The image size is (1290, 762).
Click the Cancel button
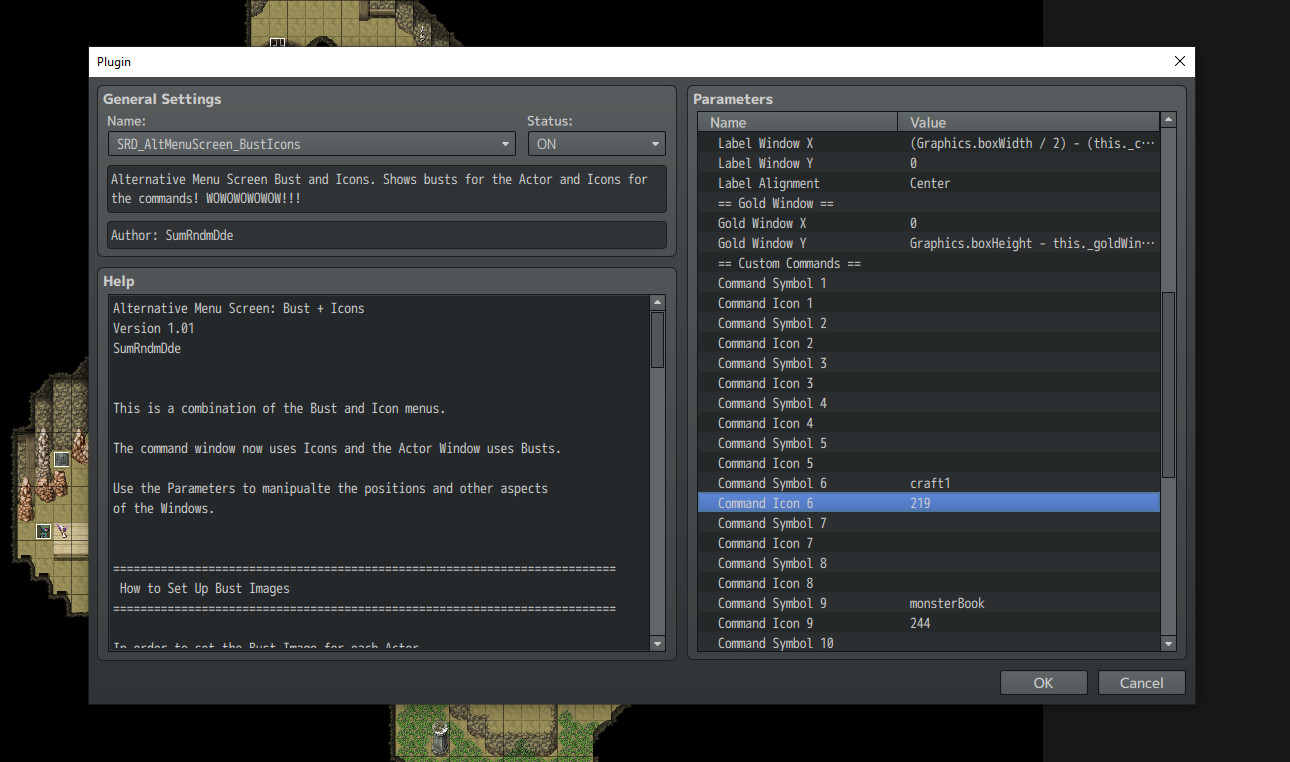point(1141,683)
